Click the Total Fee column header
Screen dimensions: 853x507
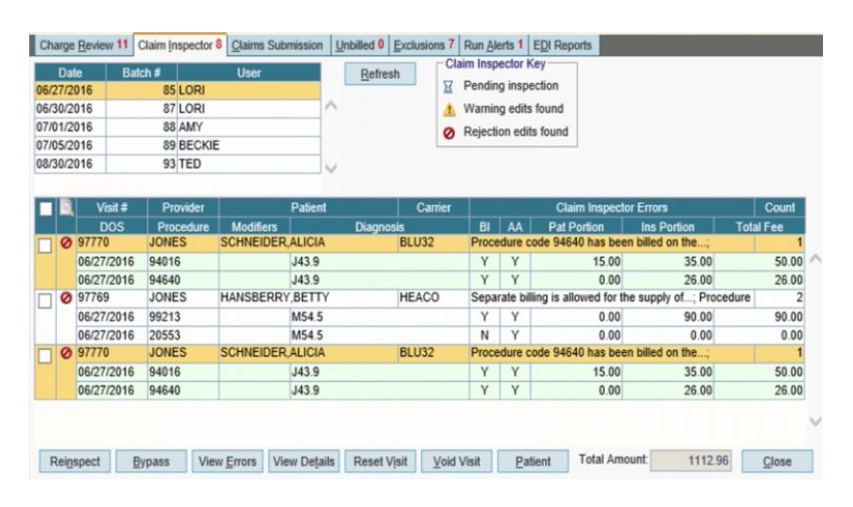[x=759, y=227]
